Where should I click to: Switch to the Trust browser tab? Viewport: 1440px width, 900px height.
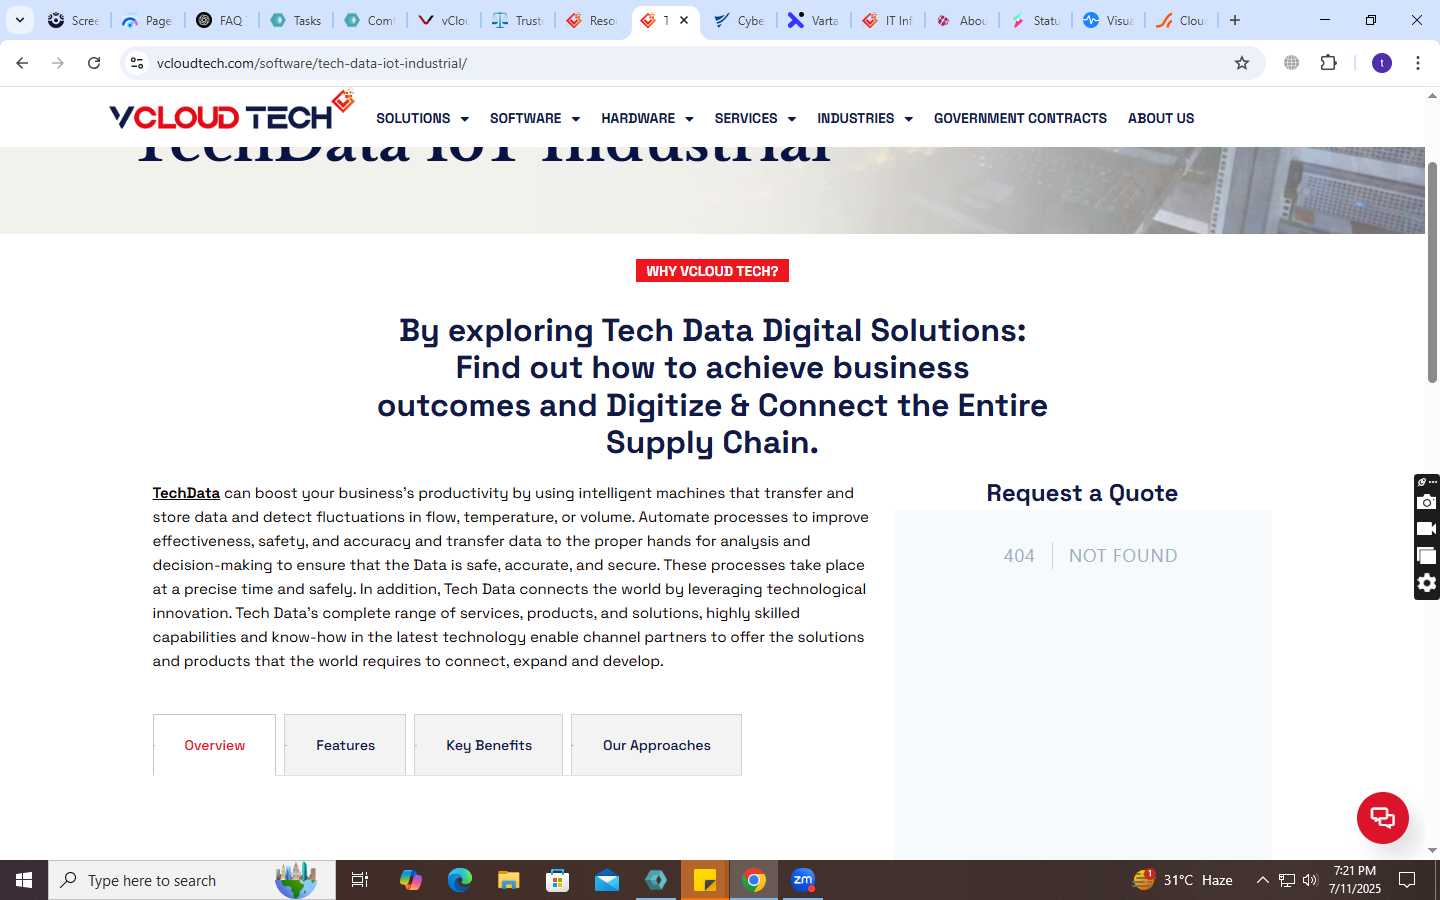pos(517,20)
